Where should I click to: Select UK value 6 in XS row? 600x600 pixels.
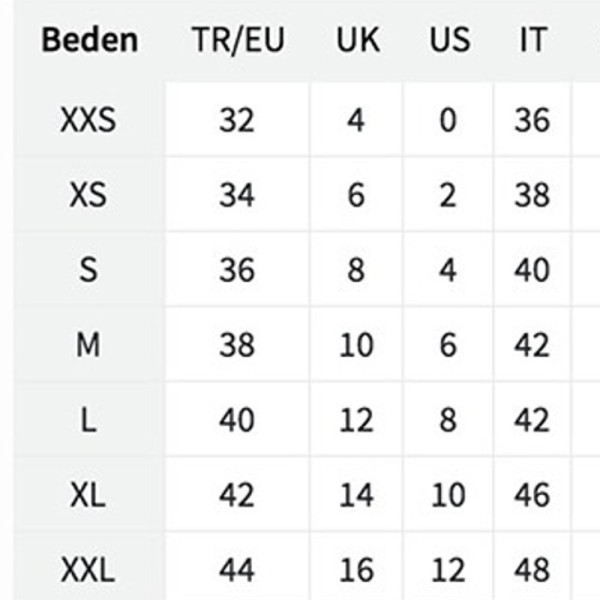point(356,195)
